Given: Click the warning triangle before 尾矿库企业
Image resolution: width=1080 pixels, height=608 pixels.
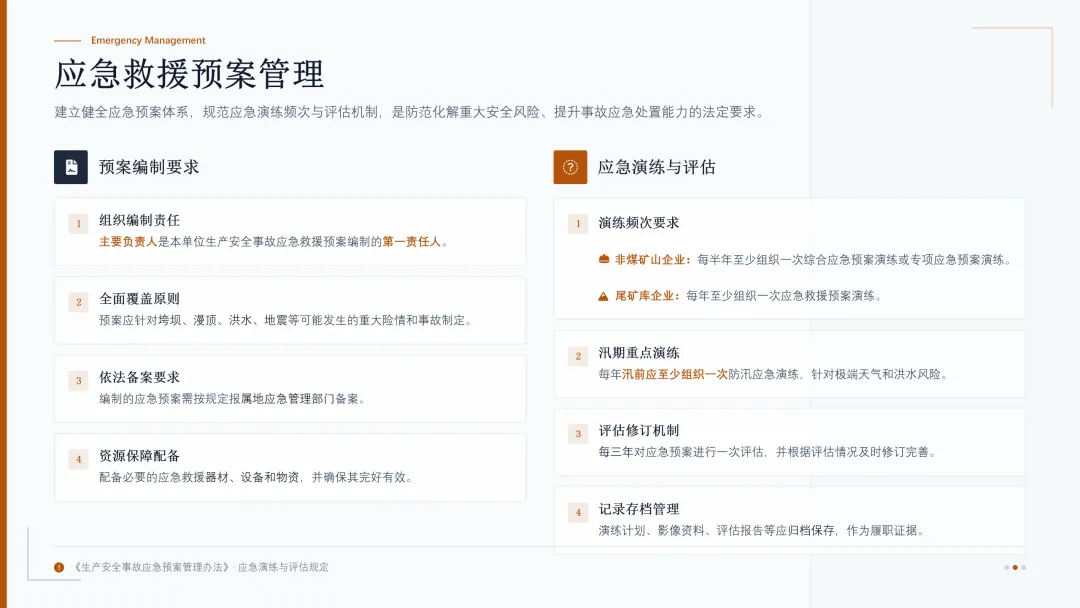Looking at the screenshot, I should [x=603, y=296].
